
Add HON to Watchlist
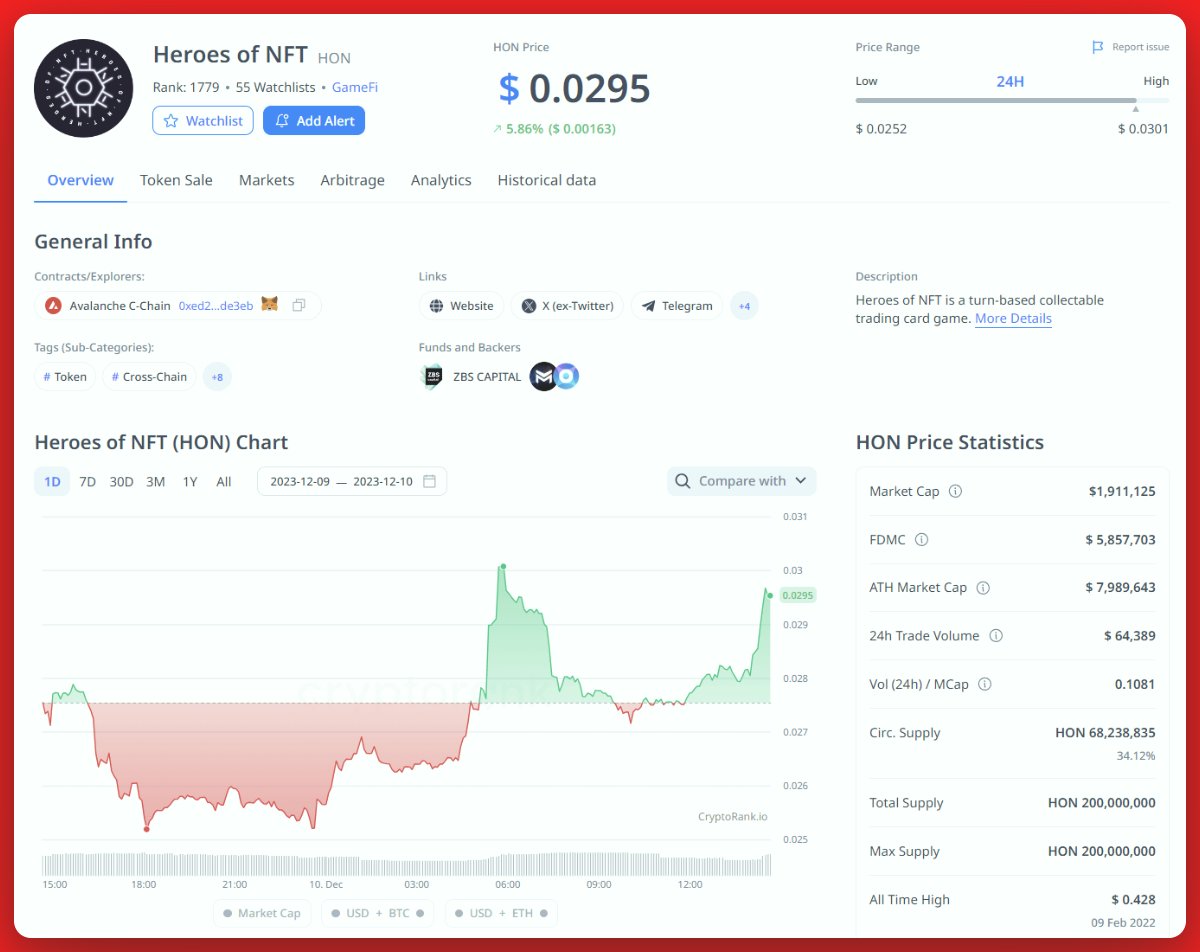click(x=203, y=121)
